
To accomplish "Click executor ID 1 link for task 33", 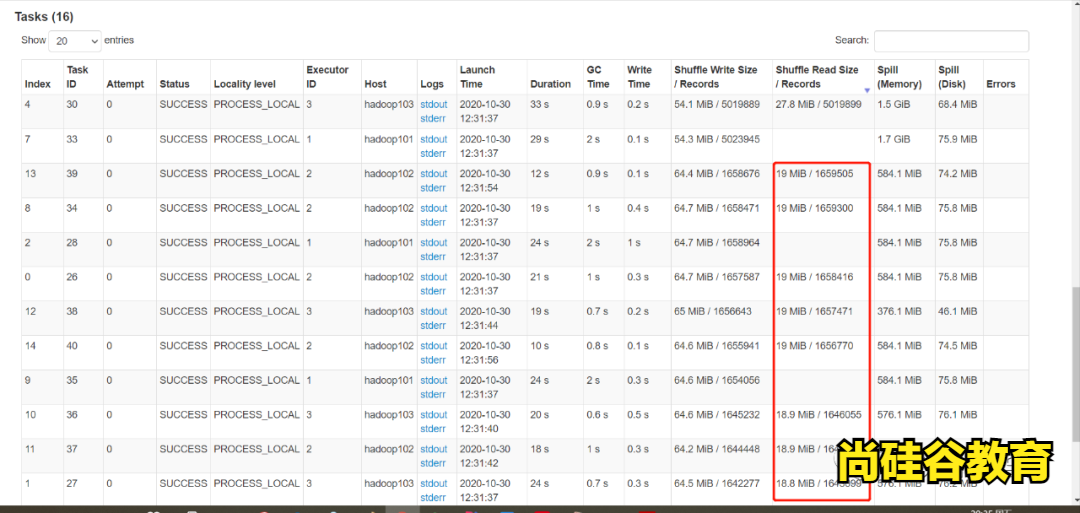I will click(309, 139).
